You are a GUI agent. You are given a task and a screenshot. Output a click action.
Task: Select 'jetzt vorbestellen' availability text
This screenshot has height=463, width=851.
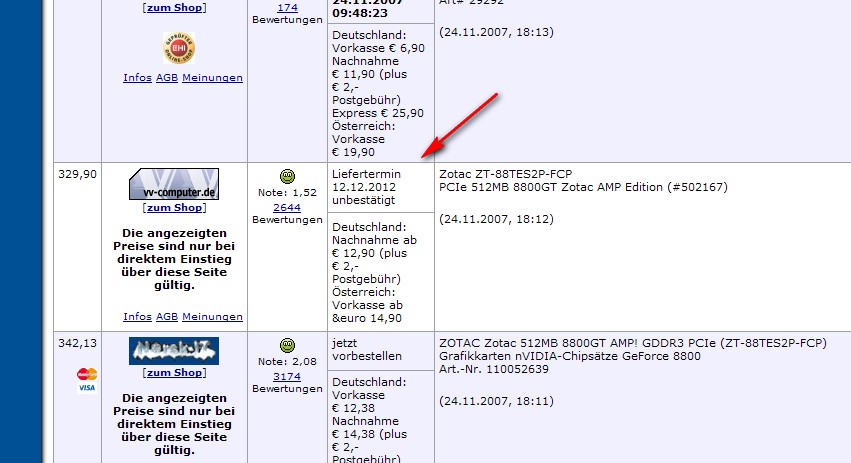pos(367,350)
